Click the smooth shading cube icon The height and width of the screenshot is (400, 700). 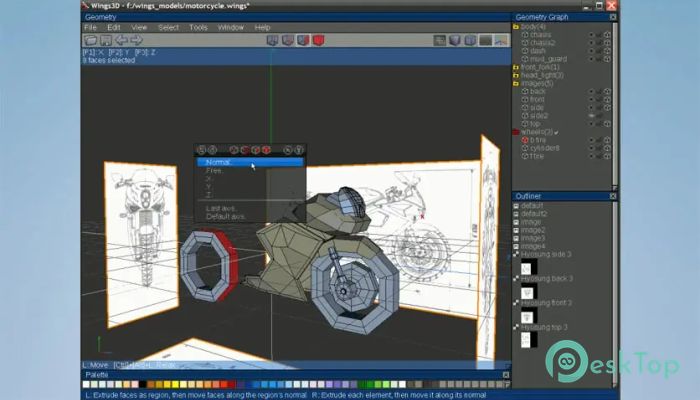point(455,40)
